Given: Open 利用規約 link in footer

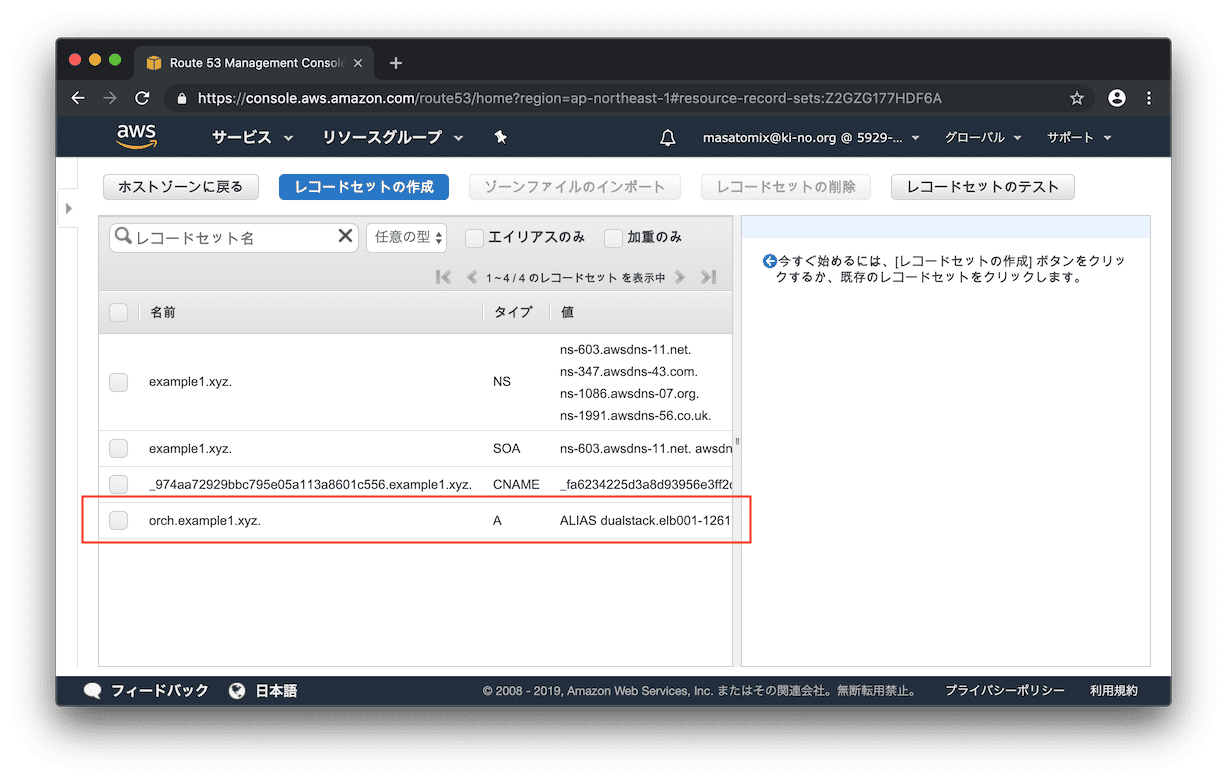Looking at the screenshot, I should (1114, 691).
